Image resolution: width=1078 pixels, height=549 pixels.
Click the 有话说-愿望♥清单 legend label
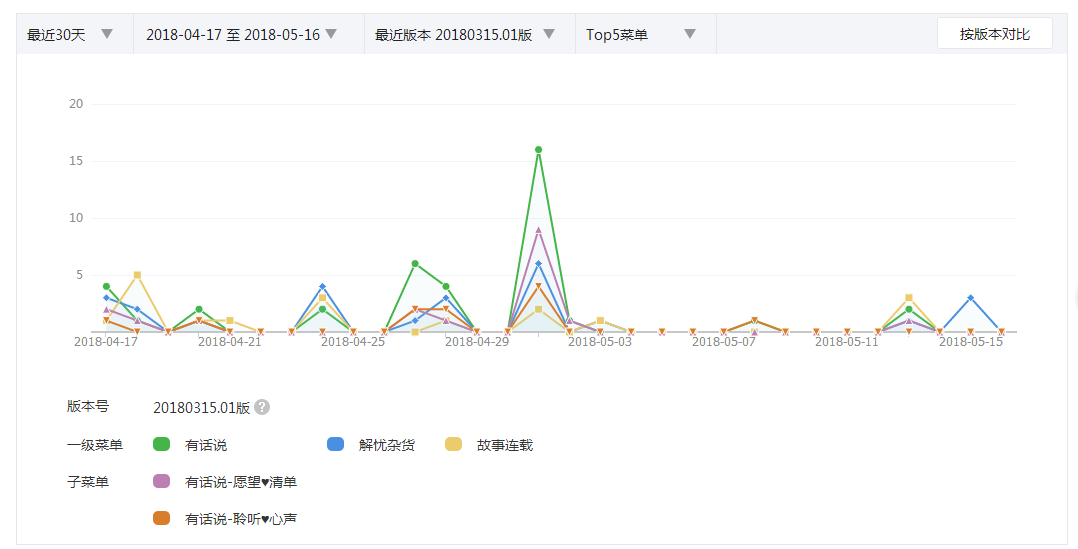coord(241,482)
